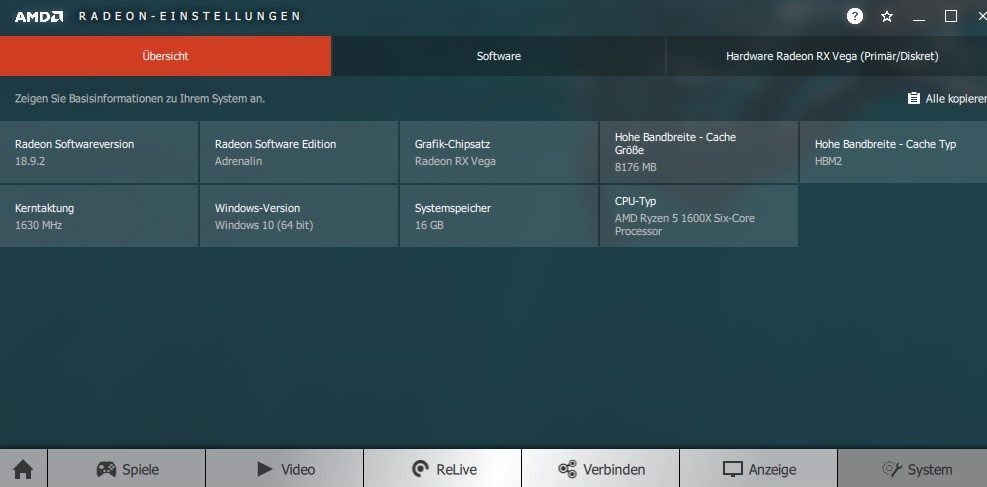Open the Verbinden section
This screenshot has width=987, height=487.
click(601, 469)
